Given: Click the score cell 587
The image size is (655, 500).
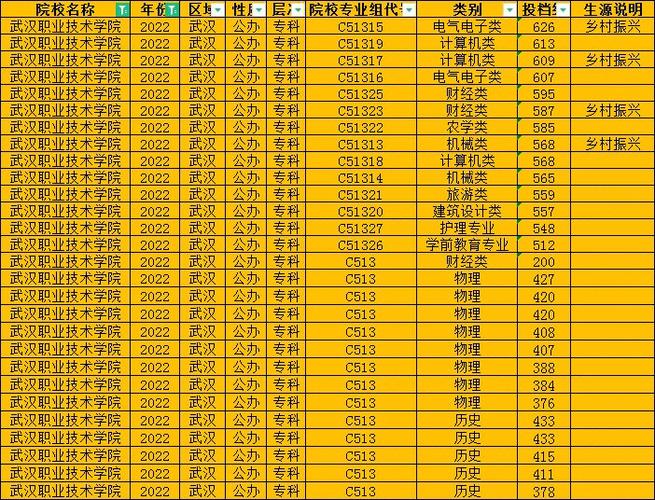Looking at the screenshot, I should tap(544, 111).
